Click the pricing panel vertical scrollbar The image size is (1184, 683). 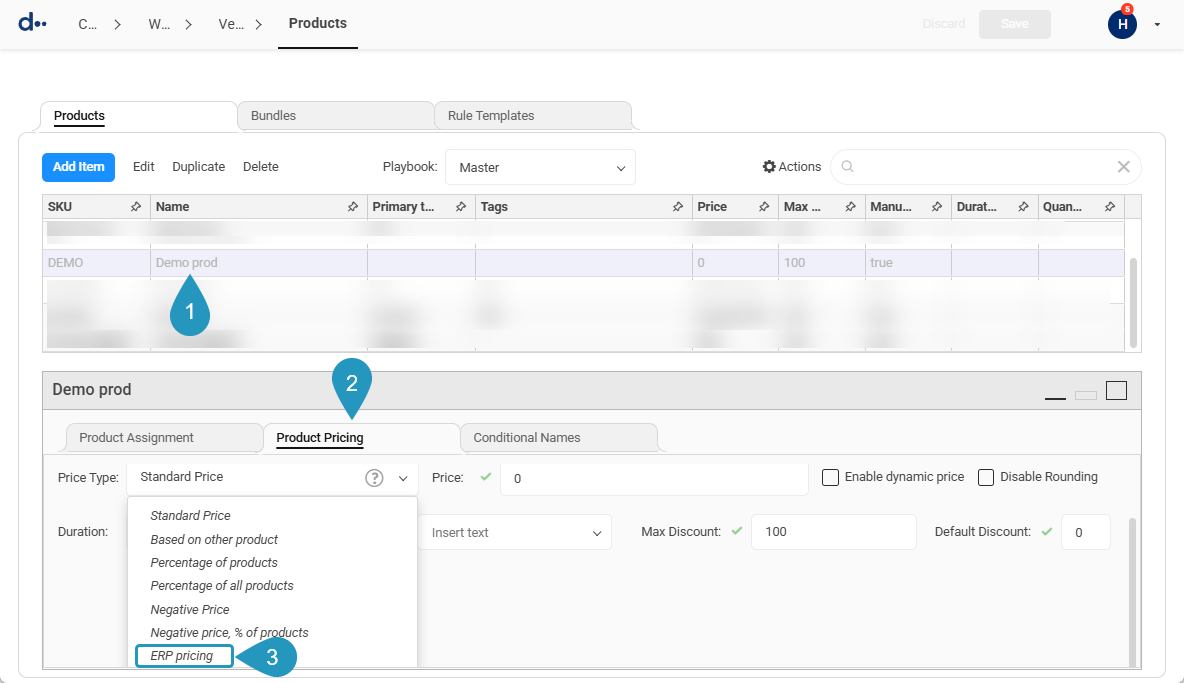point(1132,591)
